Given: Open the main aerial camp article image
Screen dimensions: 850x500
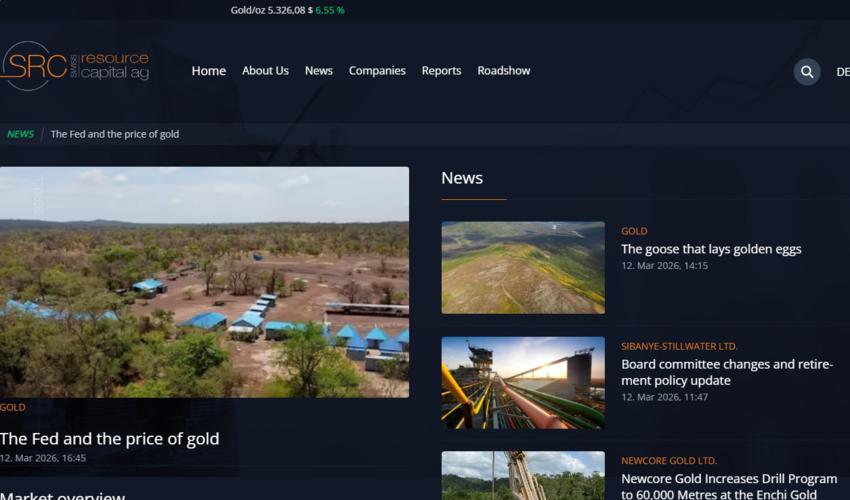Looking at the screenshot, I should [204, 282].
